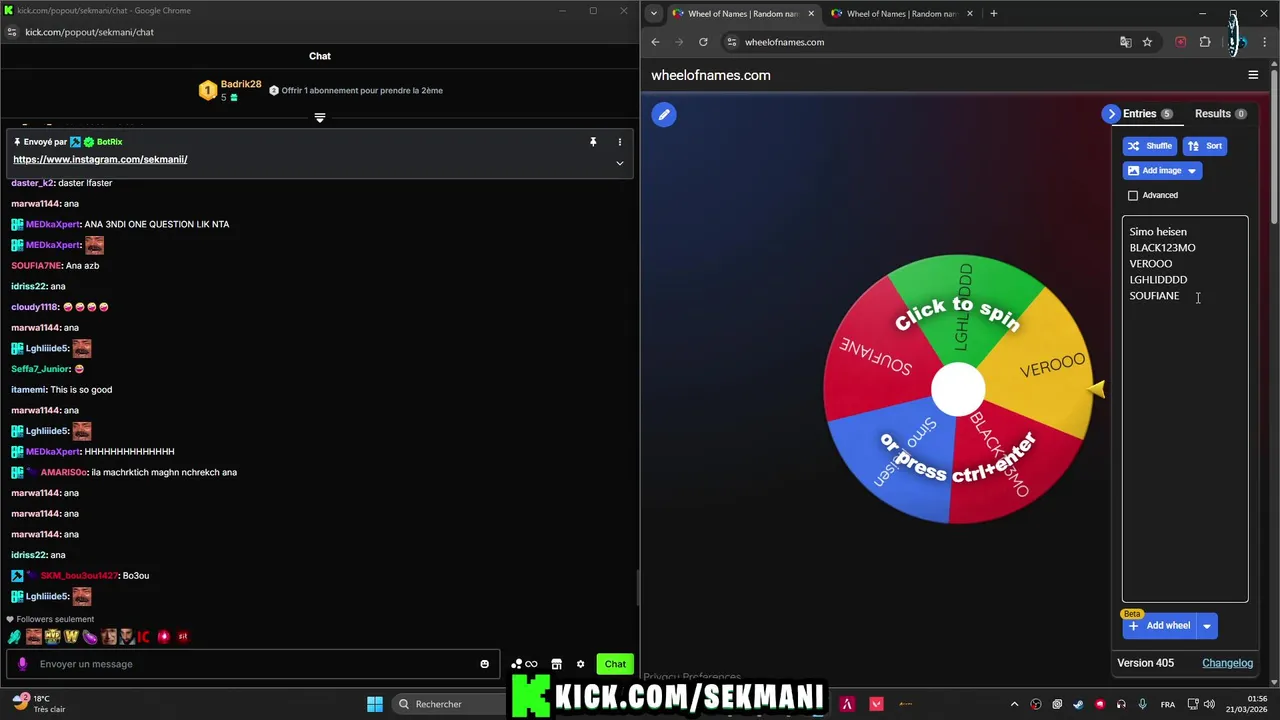1280x720 pixels.
Task: Collapse pinned message with chevron
Action: tap(619, 163)
